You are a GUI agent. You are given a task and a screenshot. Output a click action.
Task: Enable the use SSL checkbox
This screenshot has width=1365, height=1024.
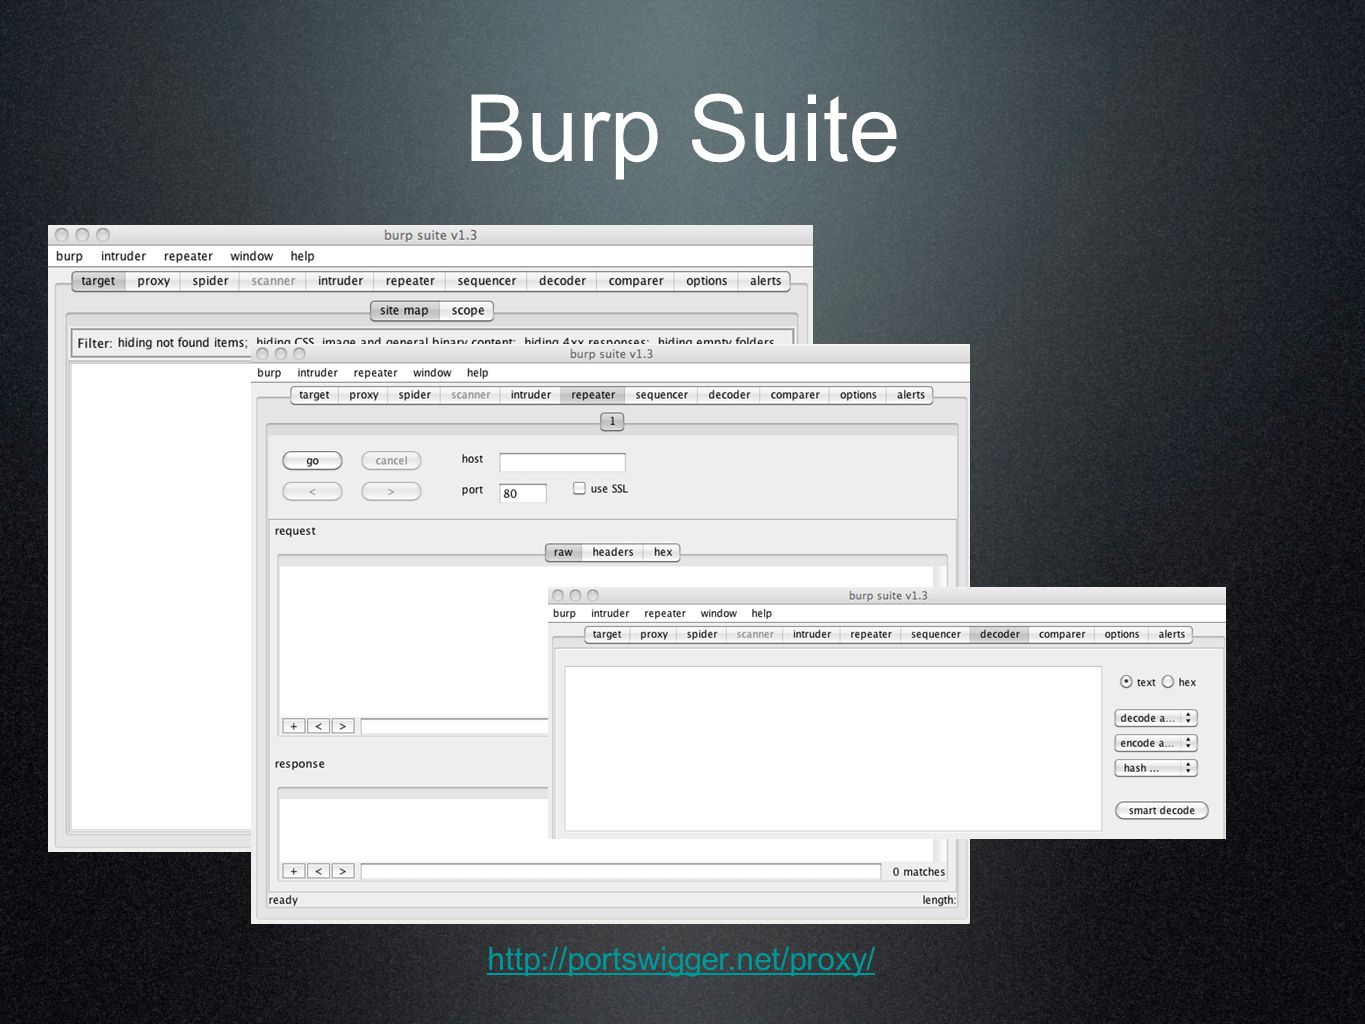pyautogui.click(x=579, y=488)
